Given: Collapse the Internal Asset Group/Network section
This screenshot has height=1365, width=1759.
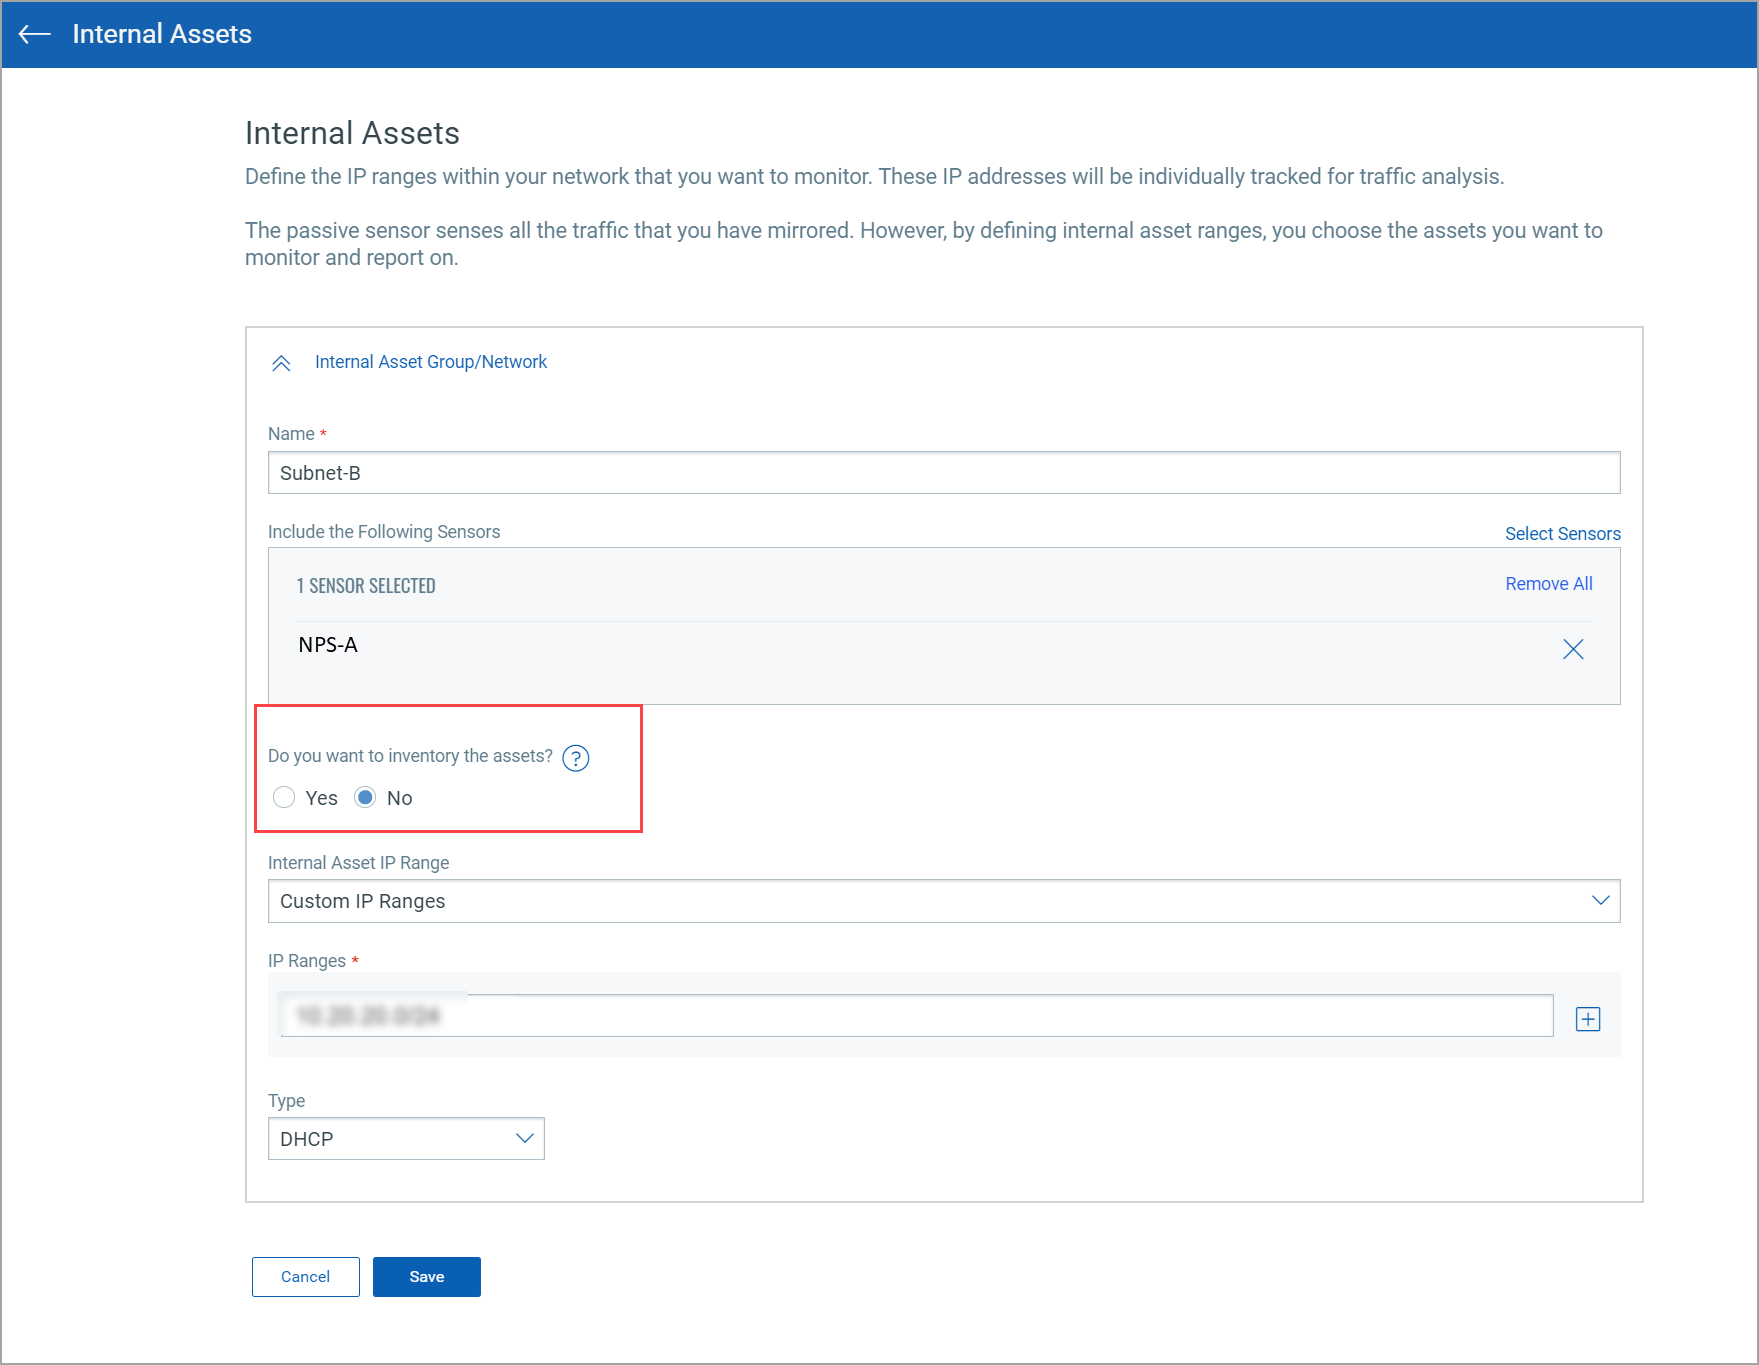Looking at the screenshot, I should click(281, 363).
